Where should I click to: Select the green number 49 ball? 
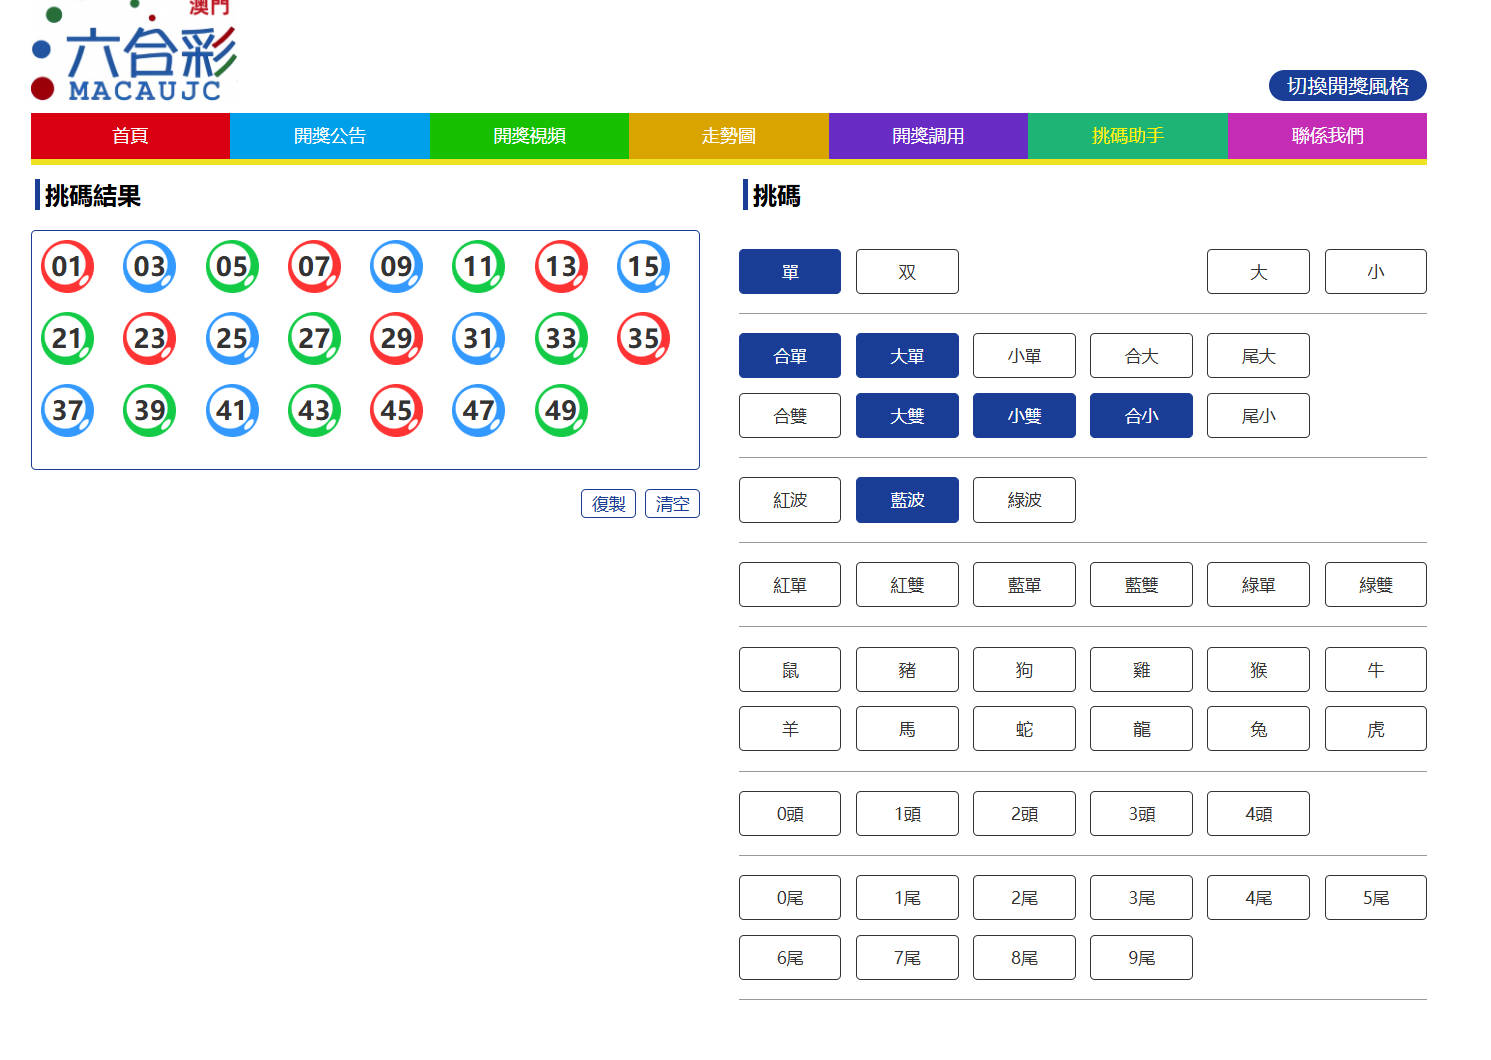point(561,411)
